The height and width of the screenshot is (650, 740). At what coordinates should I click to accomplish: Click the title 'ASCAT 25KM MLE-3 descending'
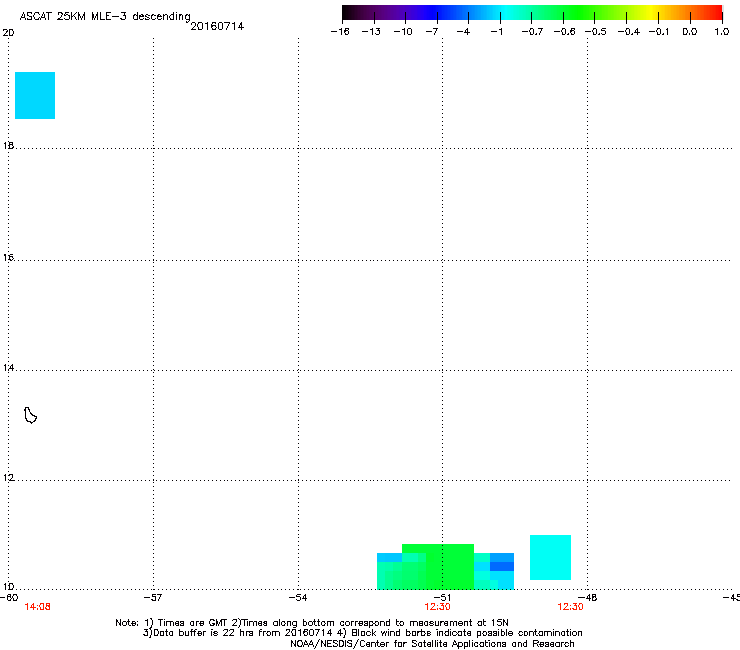(105, 16)
